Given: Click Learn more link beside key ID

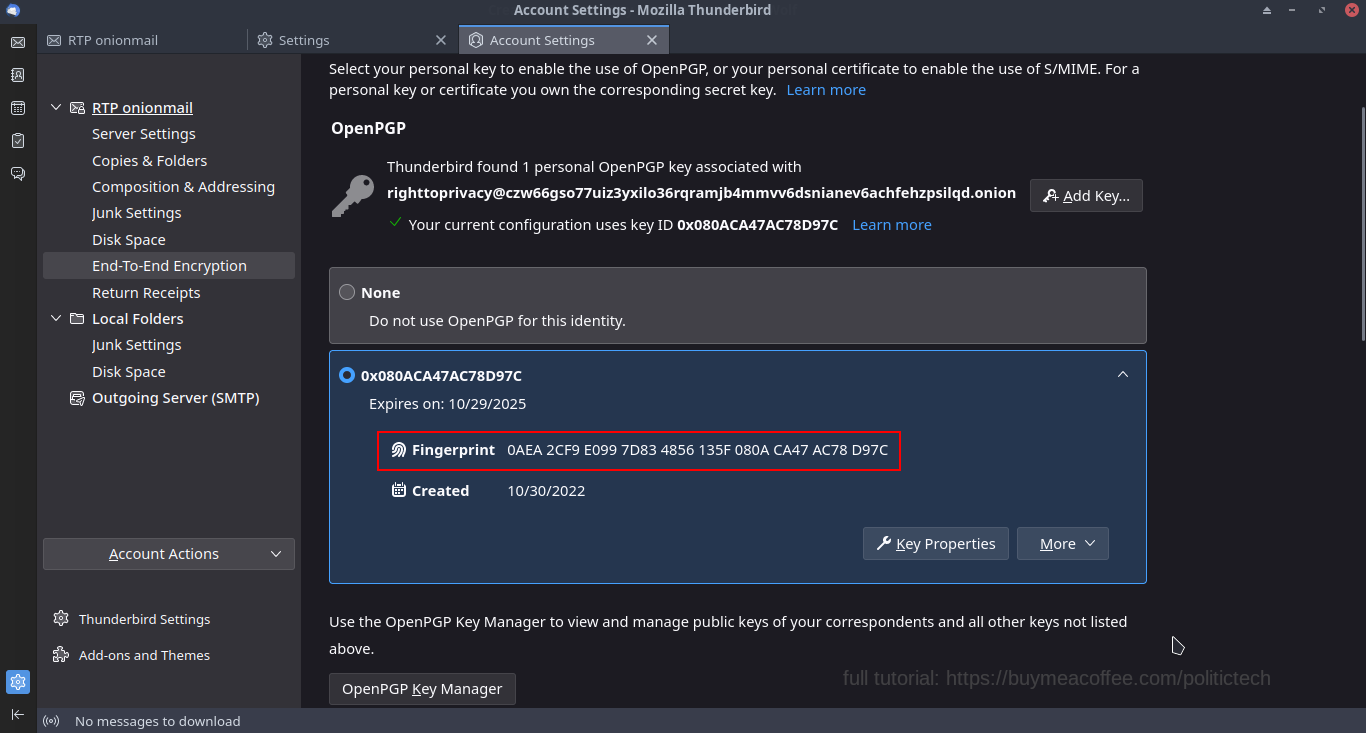Looking at the screenshot, I should [892, 225].
